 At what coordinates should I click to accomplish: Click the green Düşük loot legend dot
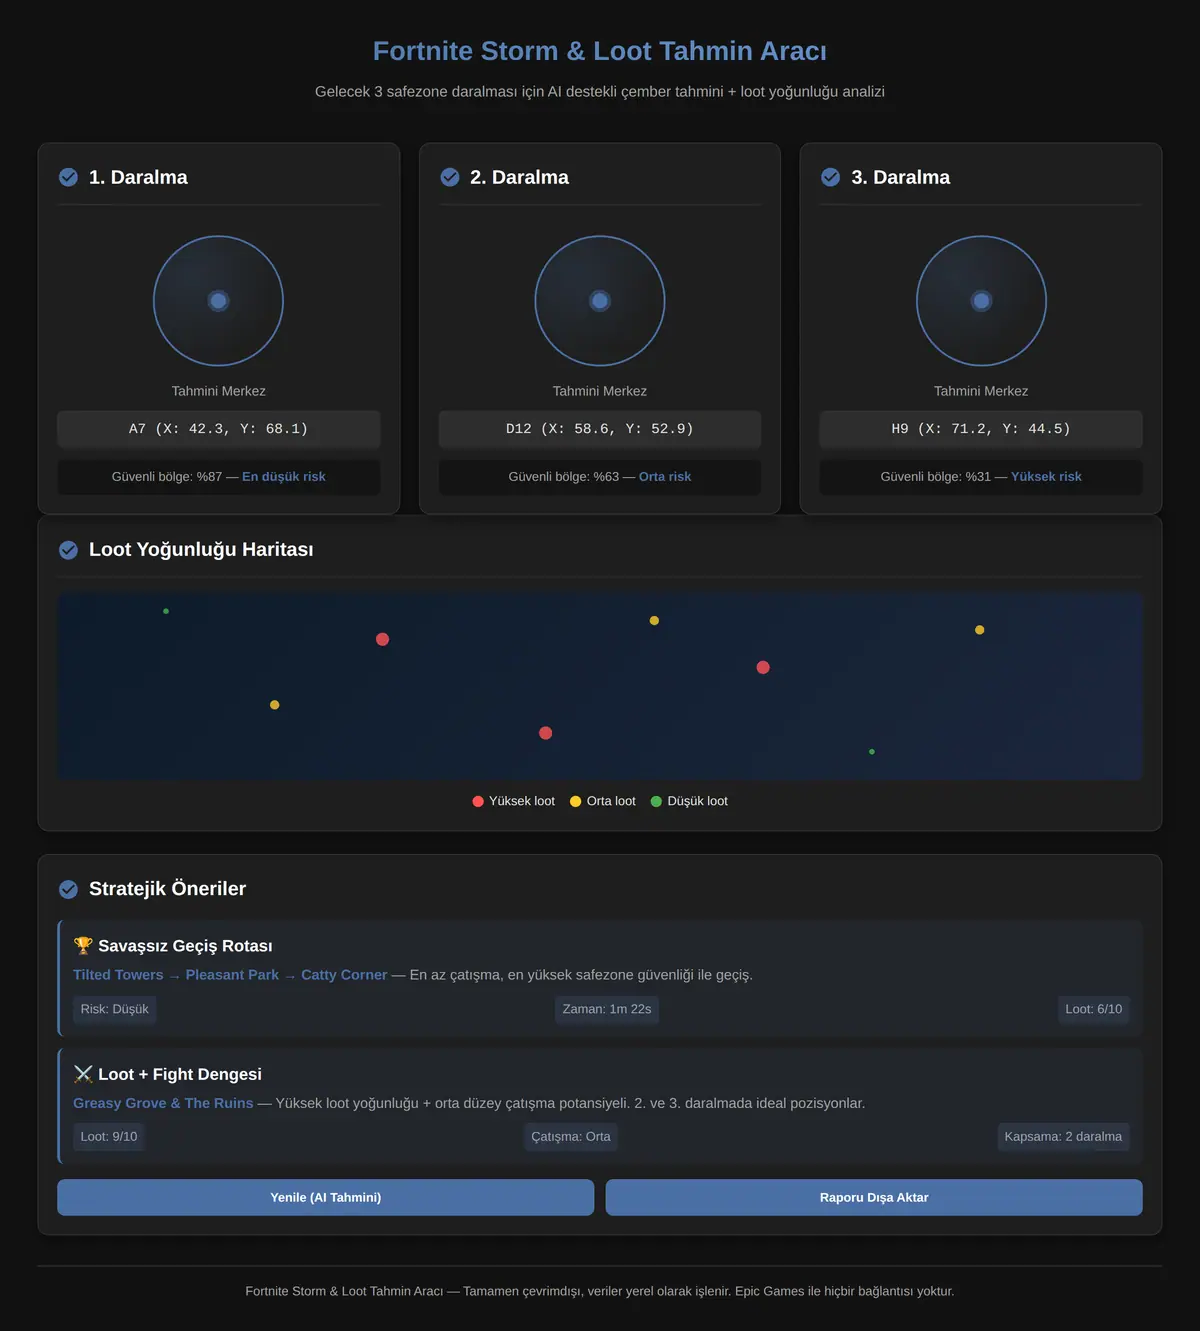[x=656, y=801]
